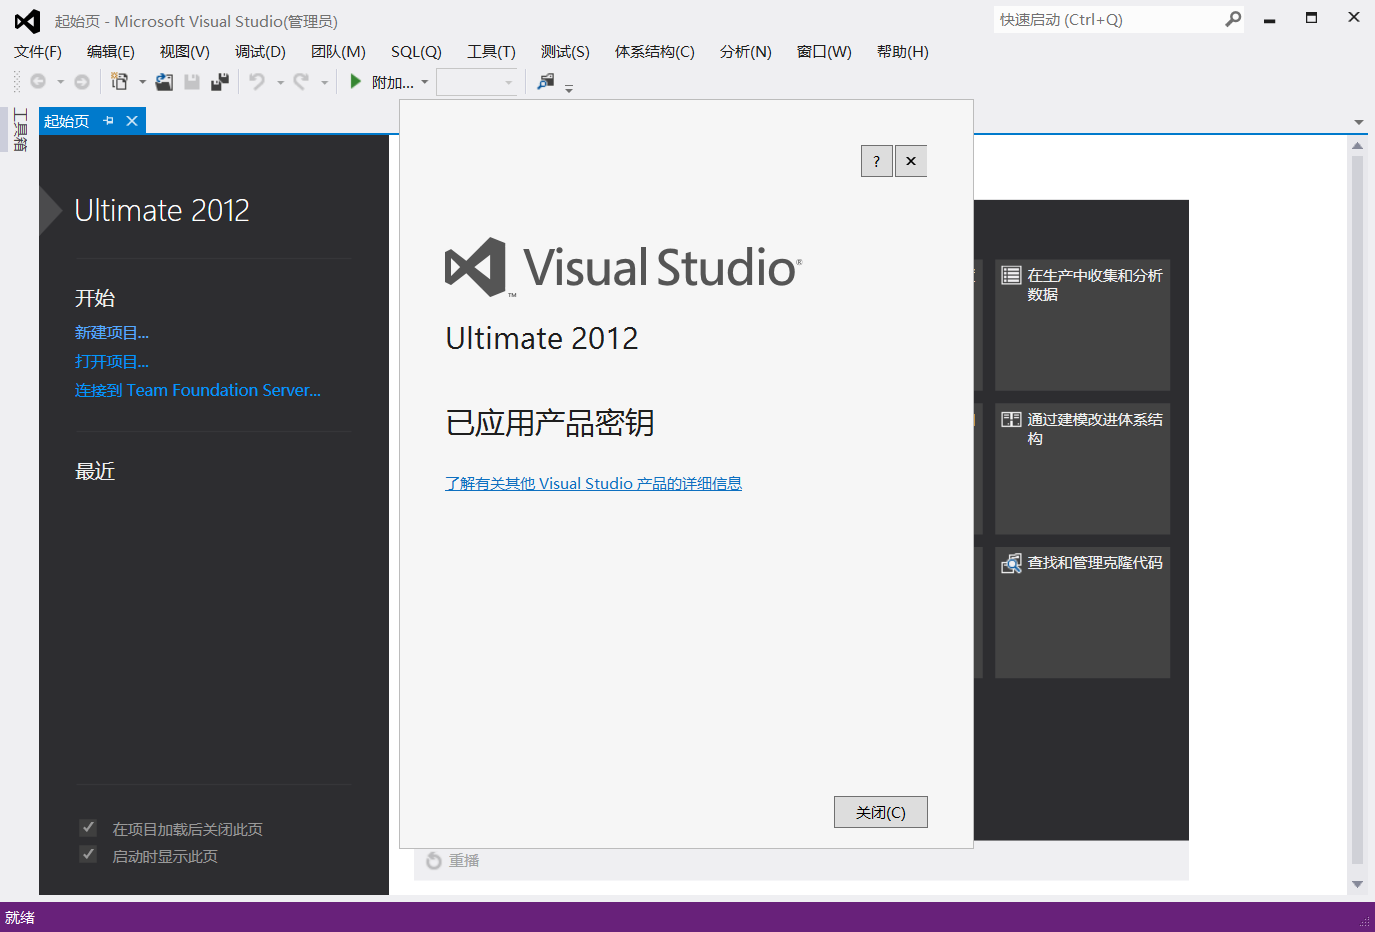
Task: Click the 查找和管理克隆代码 tile icon
Action: (1012, 563)
